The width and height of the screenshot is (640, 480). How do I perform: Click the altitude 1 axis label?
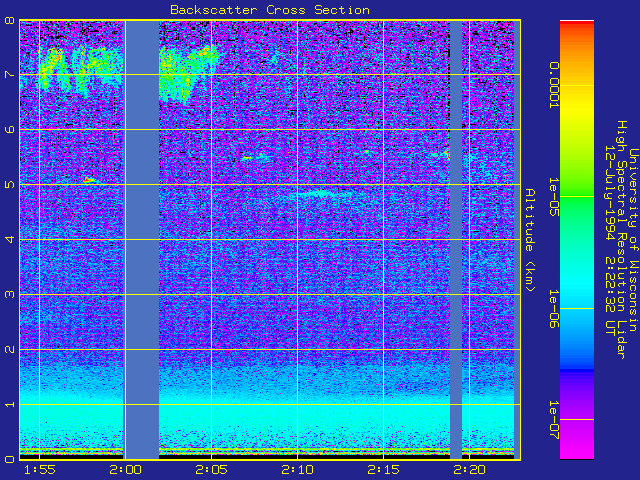[x=9, y=404]
